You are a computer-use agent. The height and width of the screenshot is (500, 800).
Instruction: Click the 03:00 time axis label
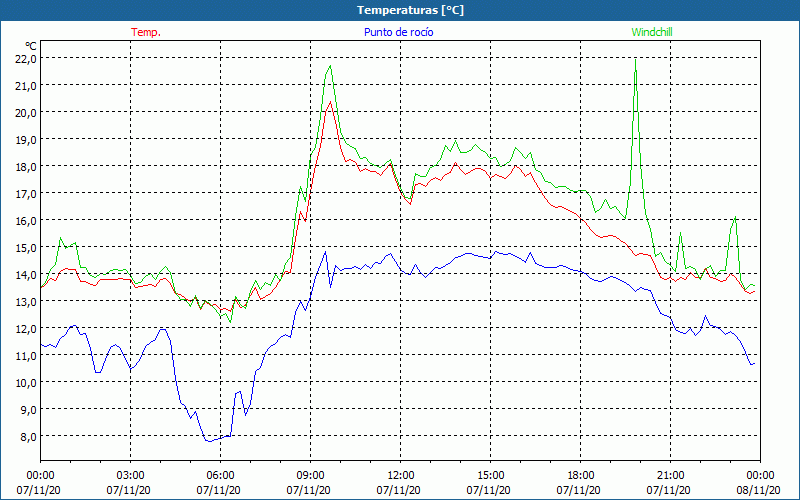(131, 476)
